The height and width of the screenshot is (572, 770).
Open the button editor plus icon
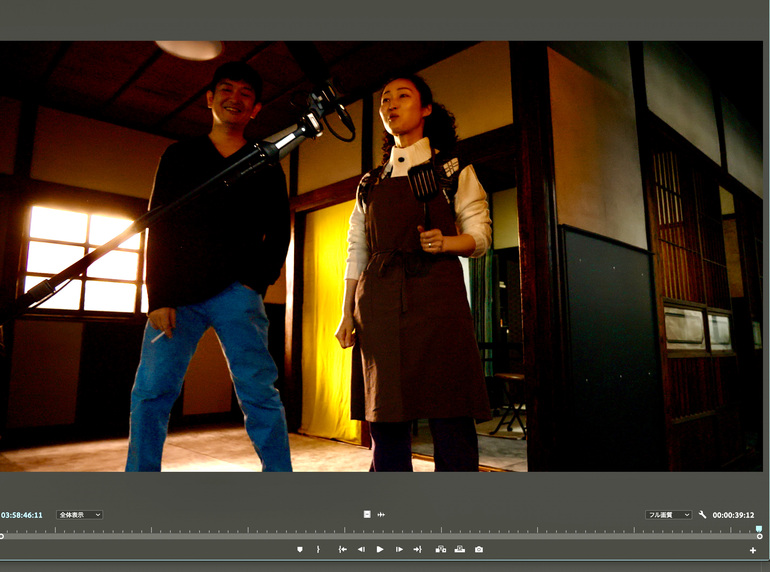(x=753, y=550)
